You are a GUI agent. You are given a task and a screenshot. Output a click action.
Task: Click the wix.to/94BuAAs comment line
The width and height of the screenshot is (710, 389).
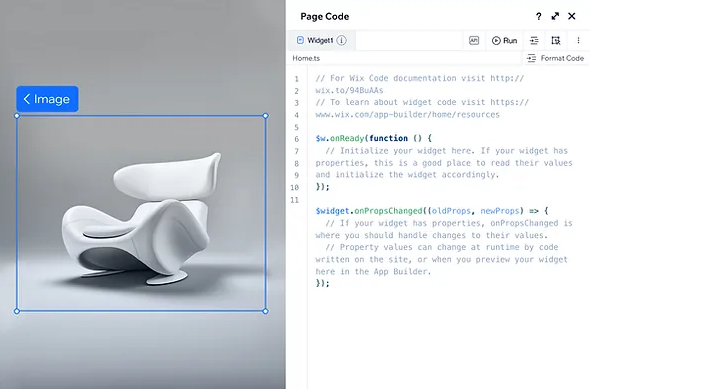click(x=349, y=91)
